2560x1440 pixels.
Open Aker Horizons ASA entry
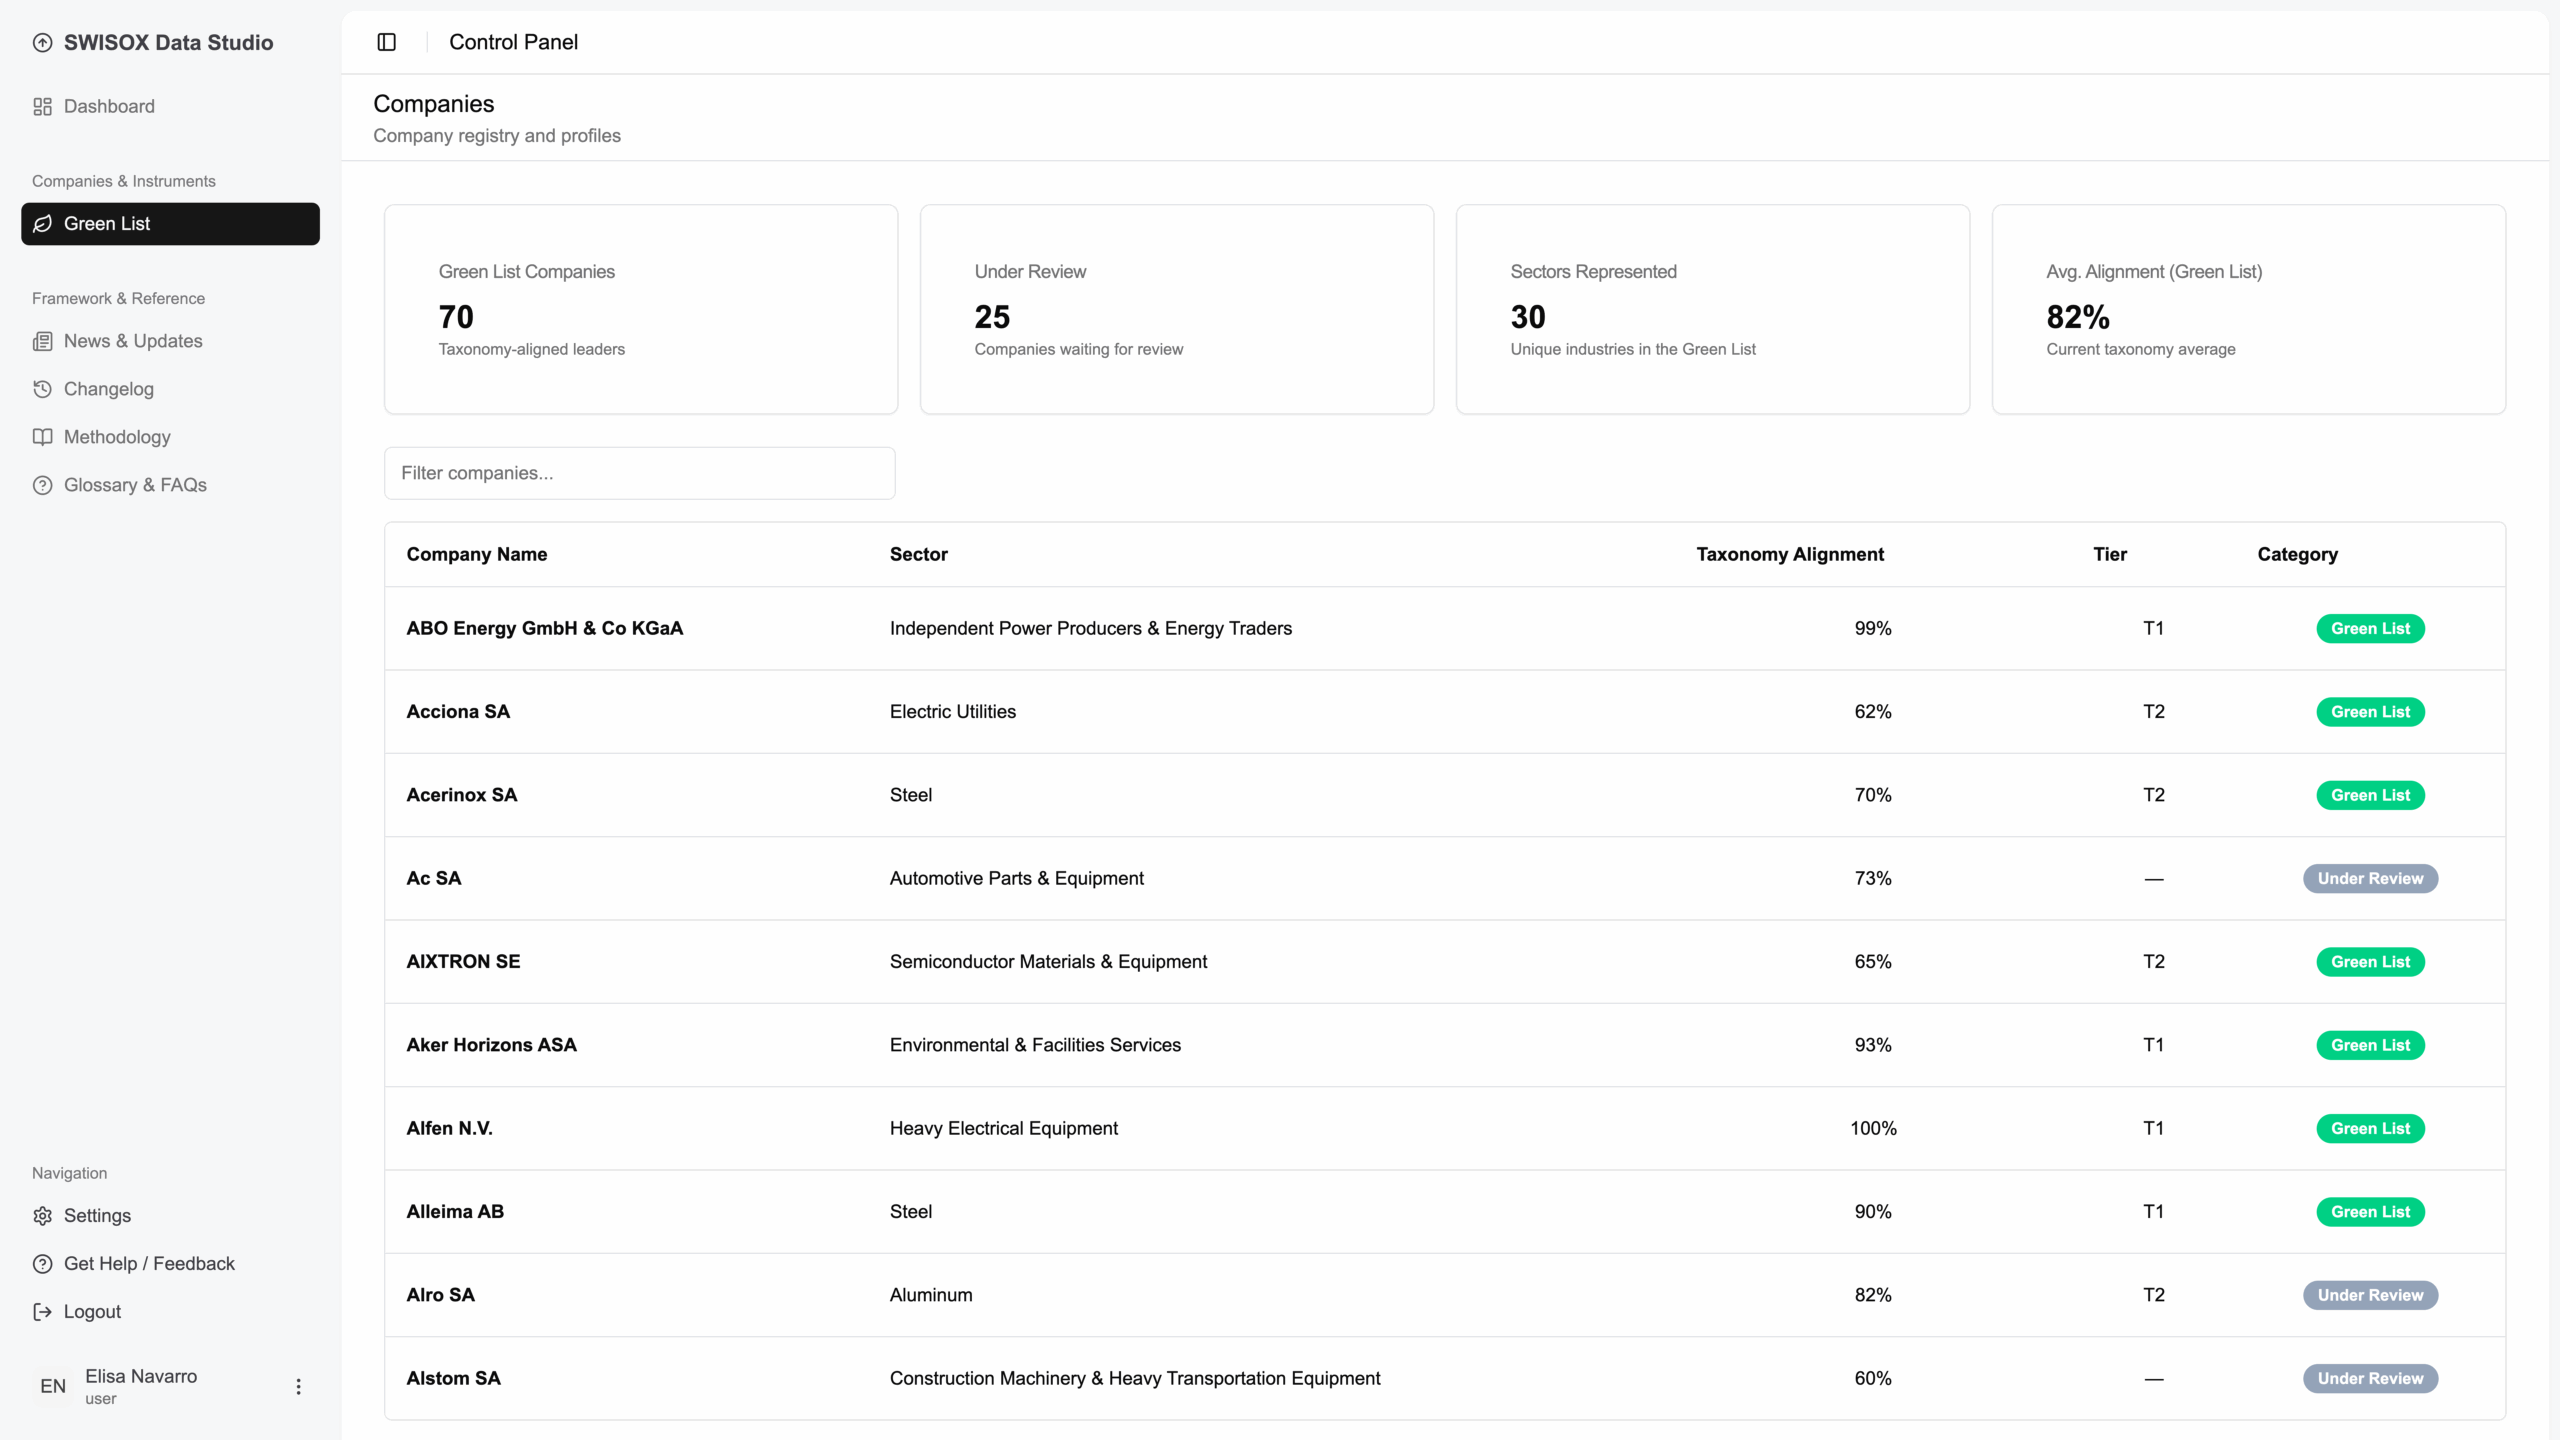pos(491,1045)
